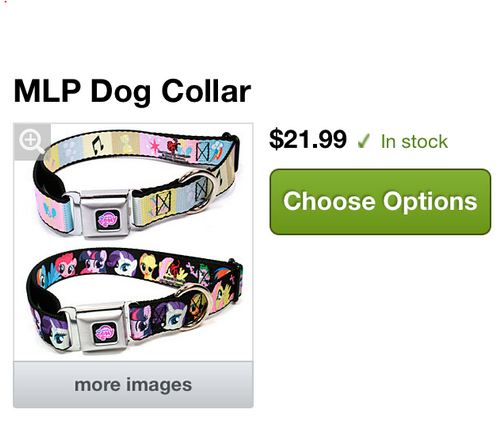Click the pastel collar's seatbelt buckle logo
Viewport: 498px width, 425px height.
coord(107,219)
